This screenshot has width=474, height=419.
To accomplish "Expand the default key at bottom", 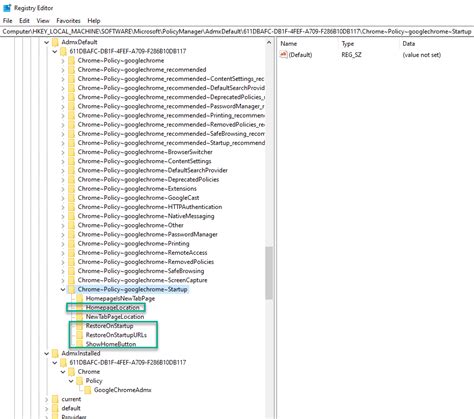I will coord(47,408).
